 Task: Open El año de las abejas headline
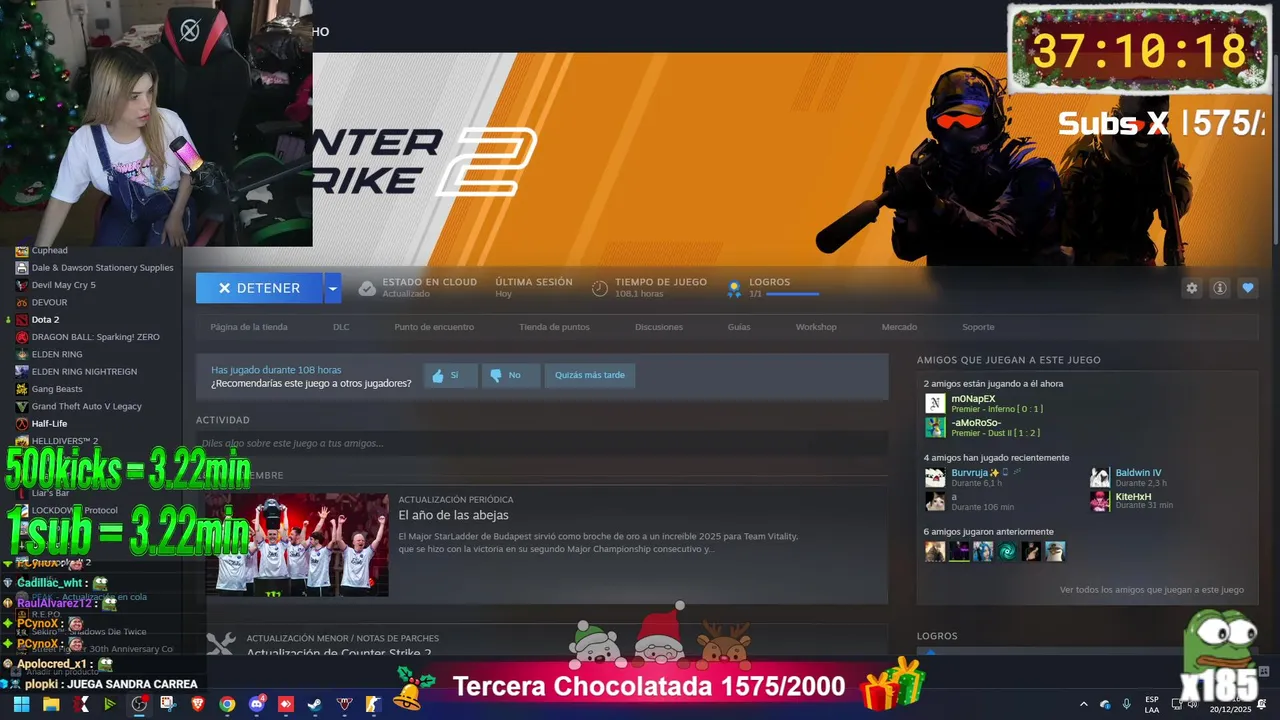point(454,515)
